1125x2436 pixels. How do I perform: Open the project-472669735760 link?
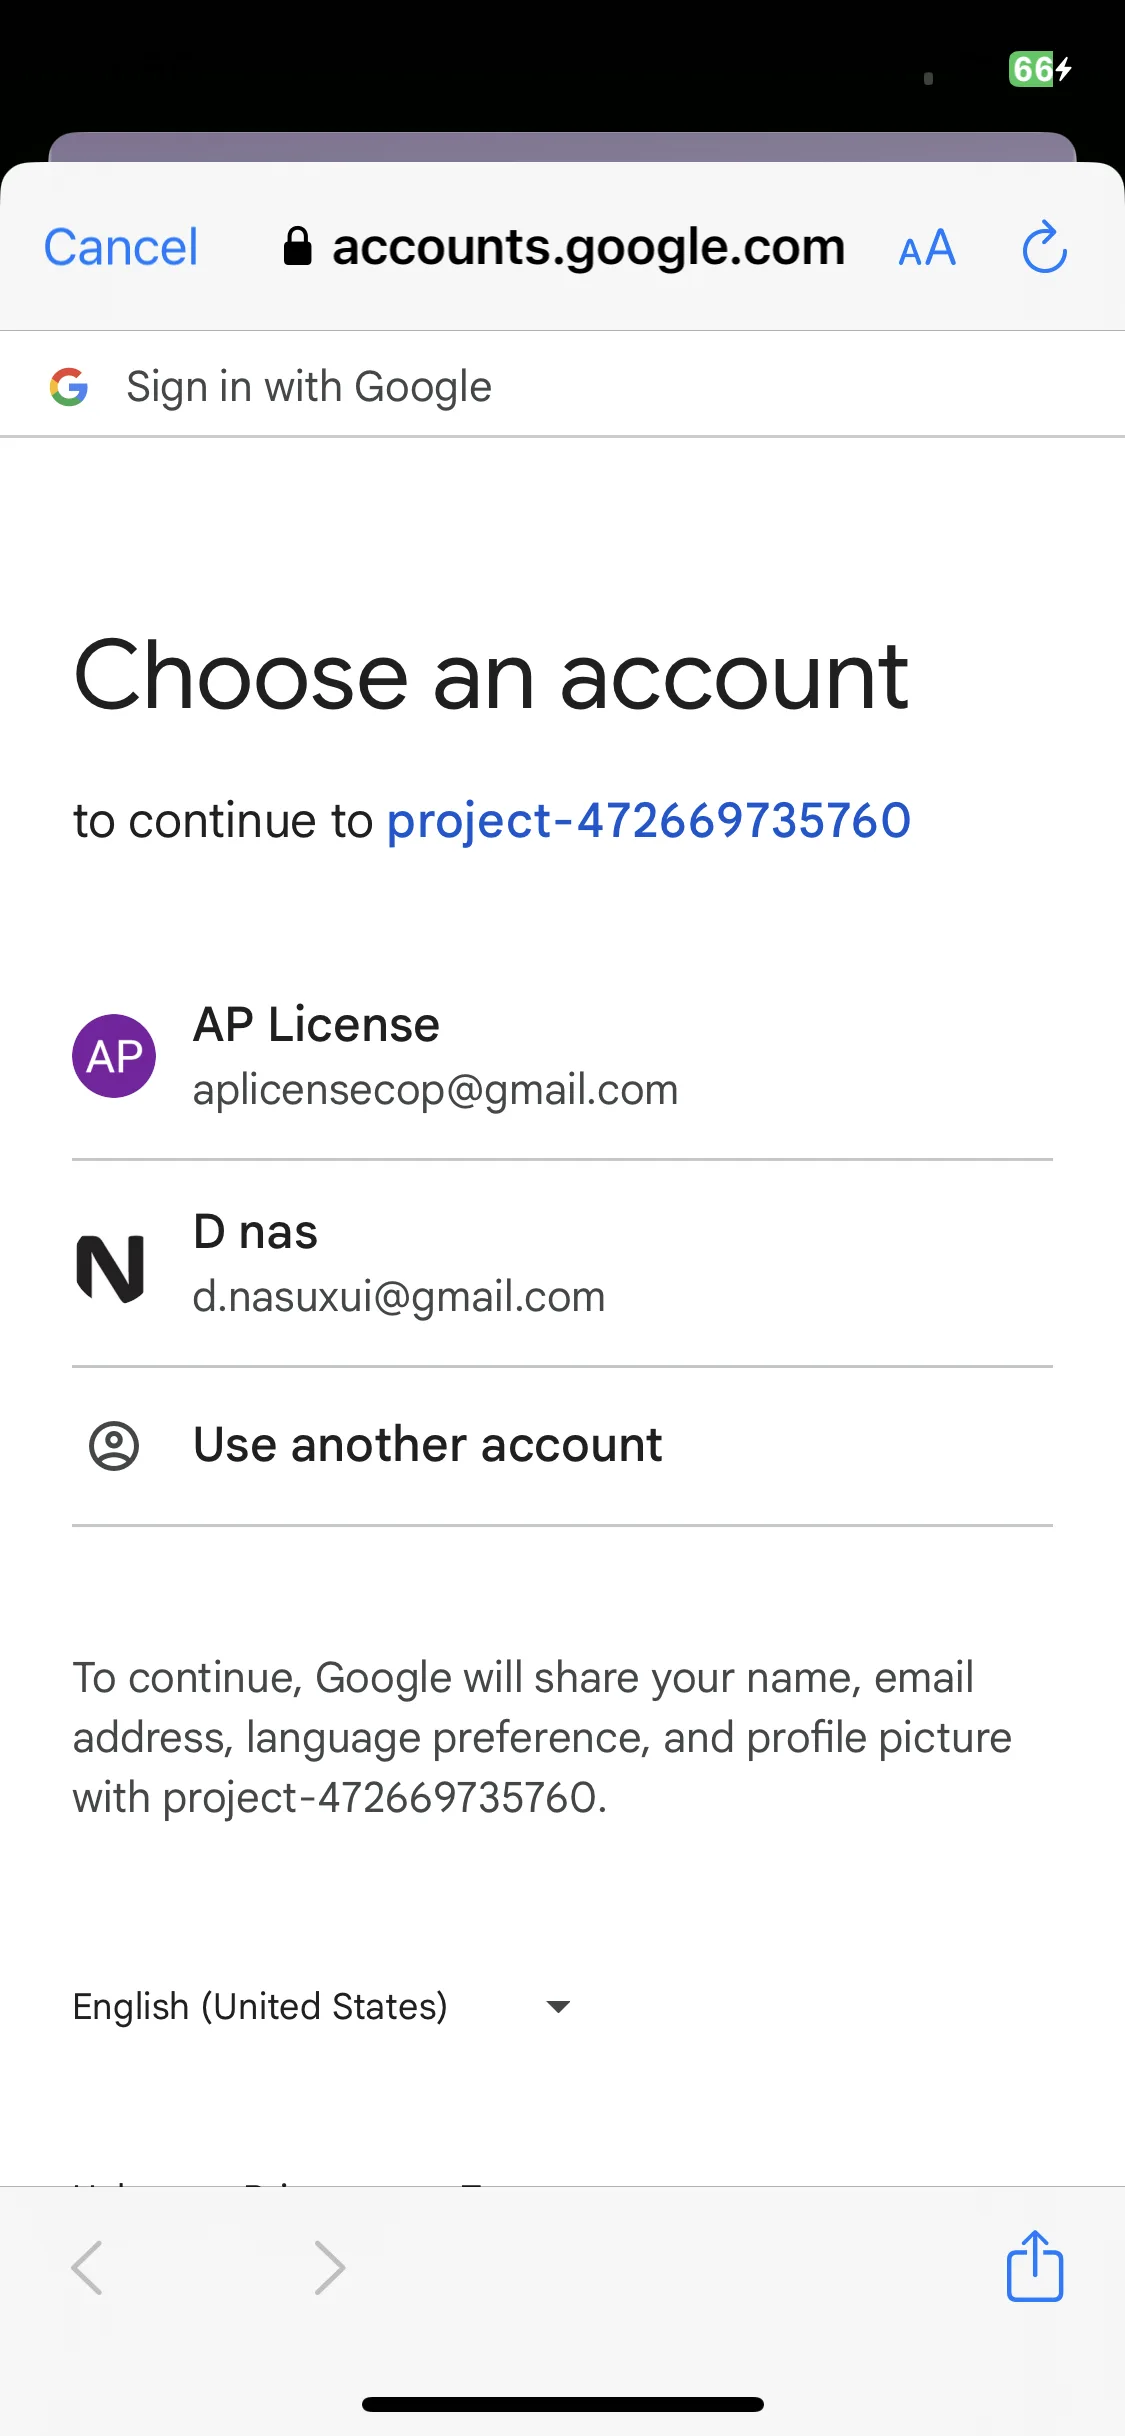tap(649, 821)
